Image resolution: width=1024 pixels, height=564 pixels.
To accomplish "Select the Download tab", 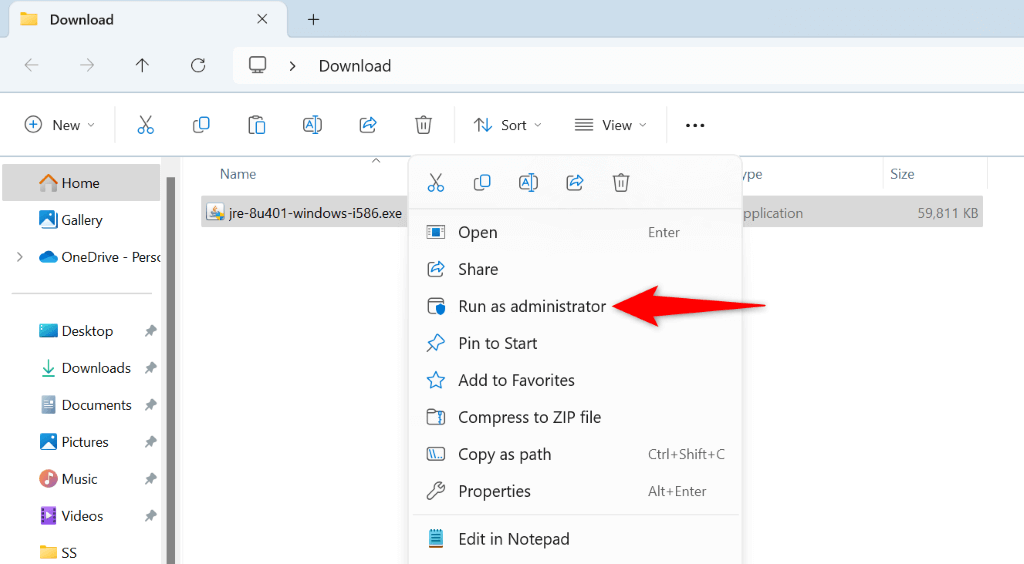I will (x=148, y=20).
